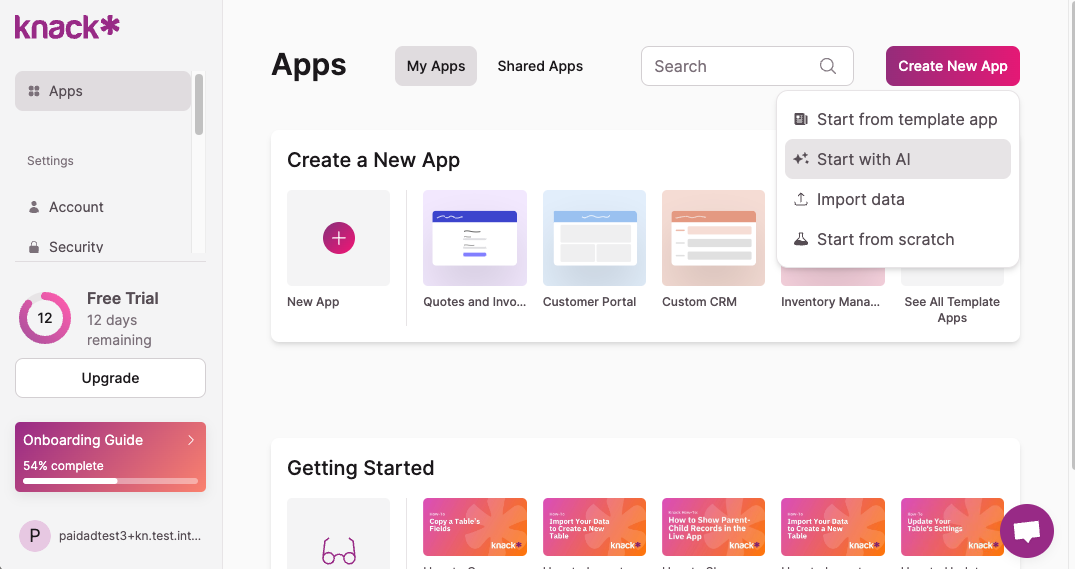Click the user avatar P icon
This screenshot has width=1075, height=569.
coord(34,536)
